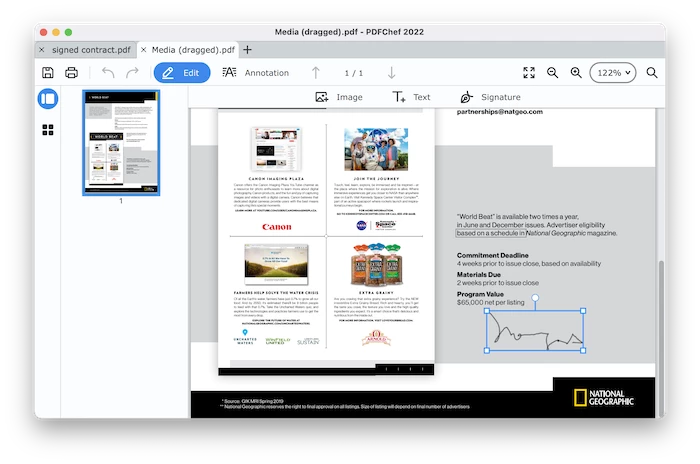Image resolution: width=700 pixels, height=464 pixels.
Task: Redo the last undone action
Action: click(x=132, y=72)
